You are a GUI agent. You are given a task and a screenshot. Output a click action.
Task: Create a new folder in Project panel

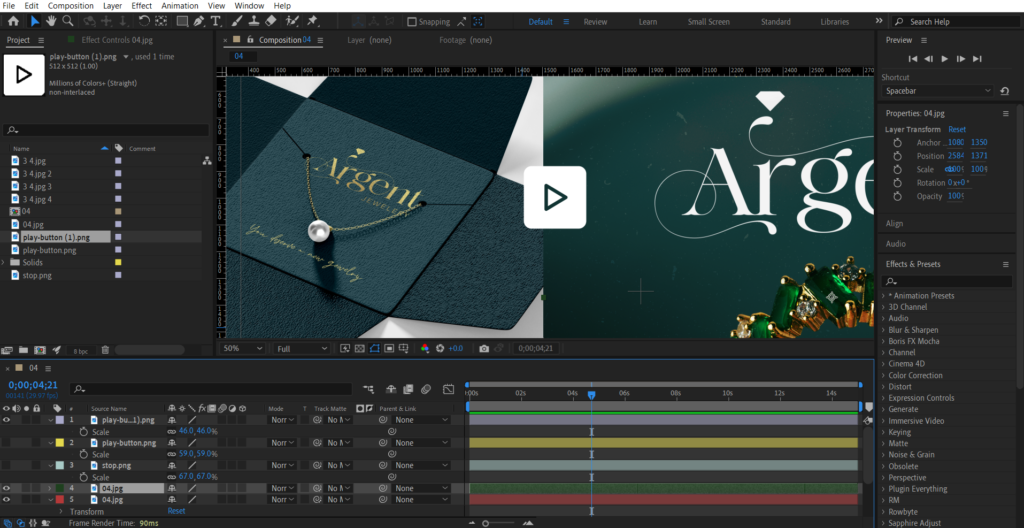pos(24,350)
